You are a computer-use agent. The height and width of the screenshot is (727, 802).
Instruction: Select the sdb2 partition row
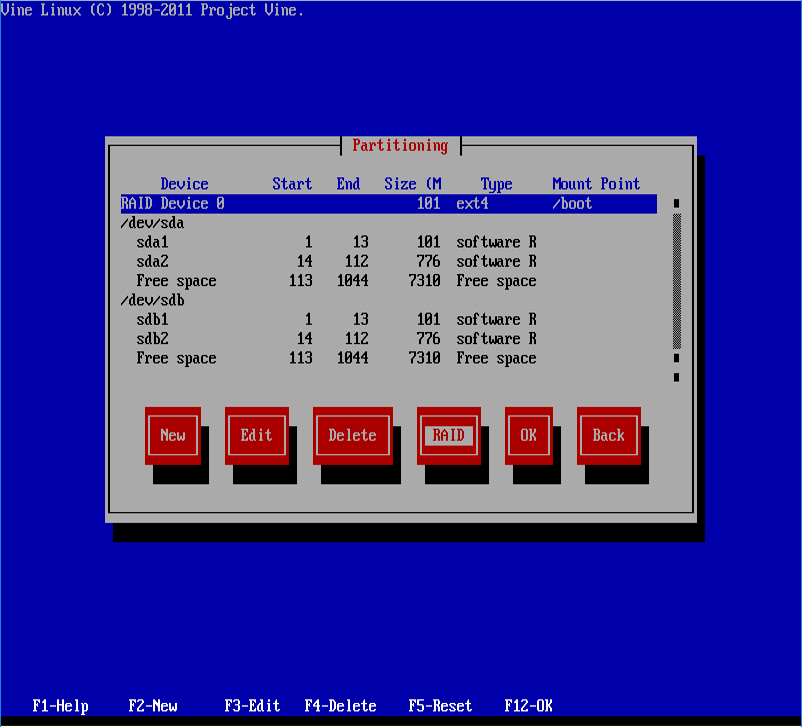(389, 339)
